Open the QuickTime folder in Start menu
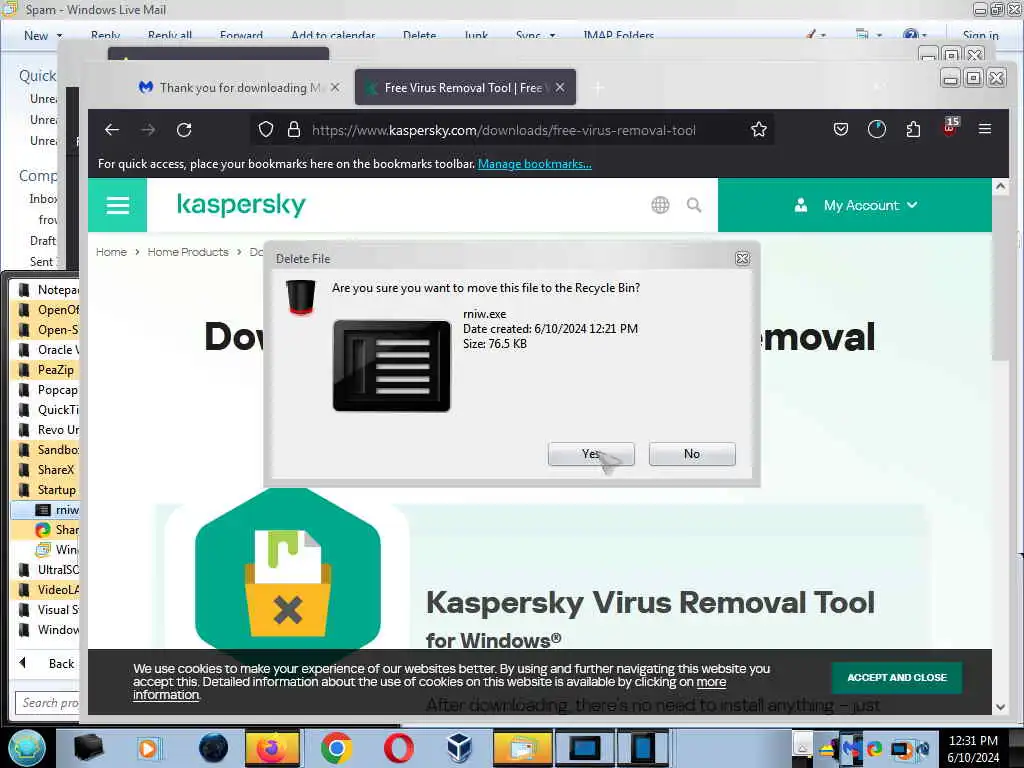This screenshot has height=768, width=1024. [48, 409]
